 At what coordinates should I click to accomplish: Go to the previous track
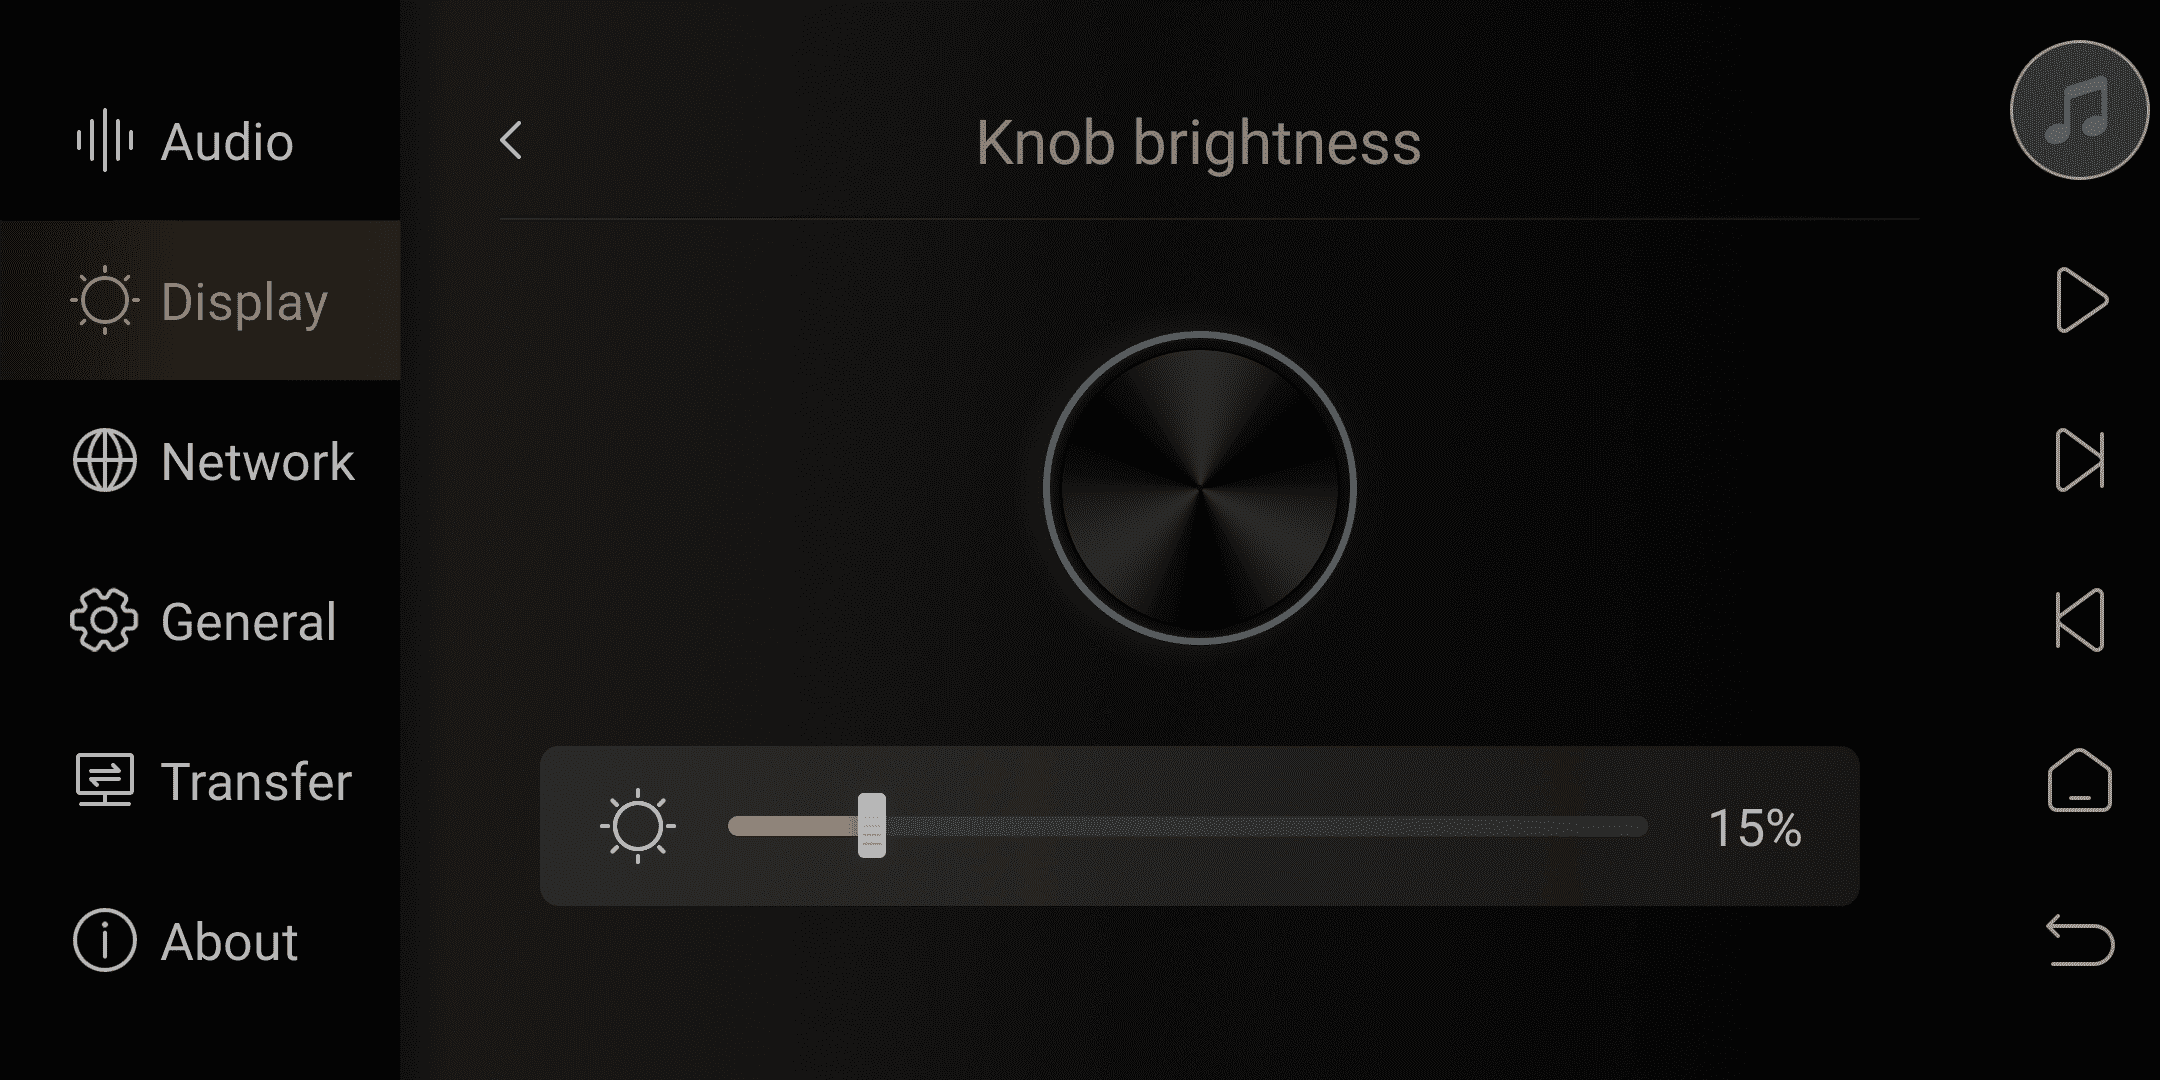(2080, 620)
